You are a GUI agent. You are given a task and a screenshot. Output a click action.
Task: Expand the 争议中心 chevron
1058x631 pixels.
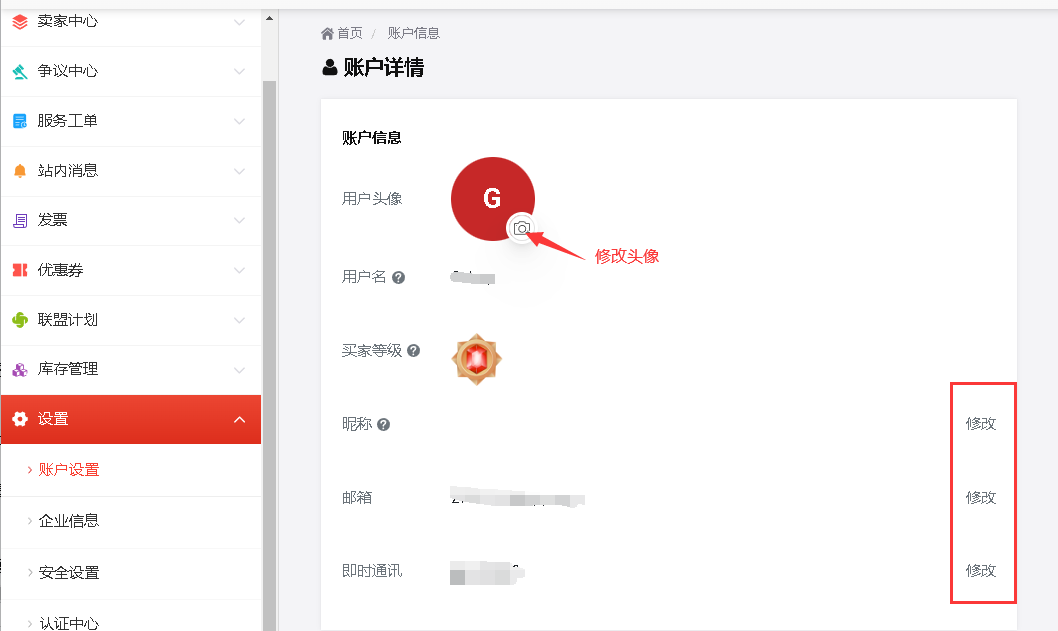coord(239,71)
